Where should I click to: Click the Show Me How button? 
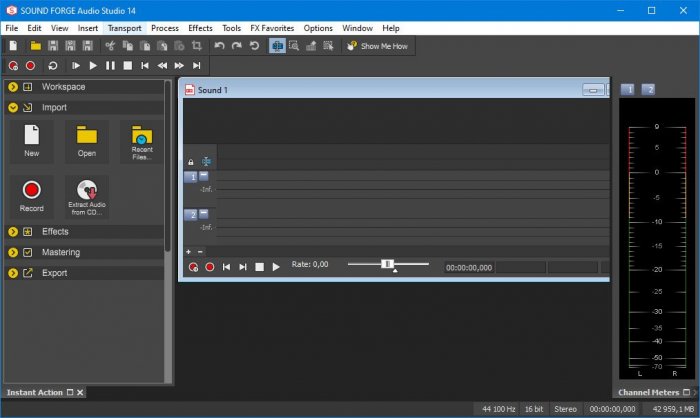377,46
